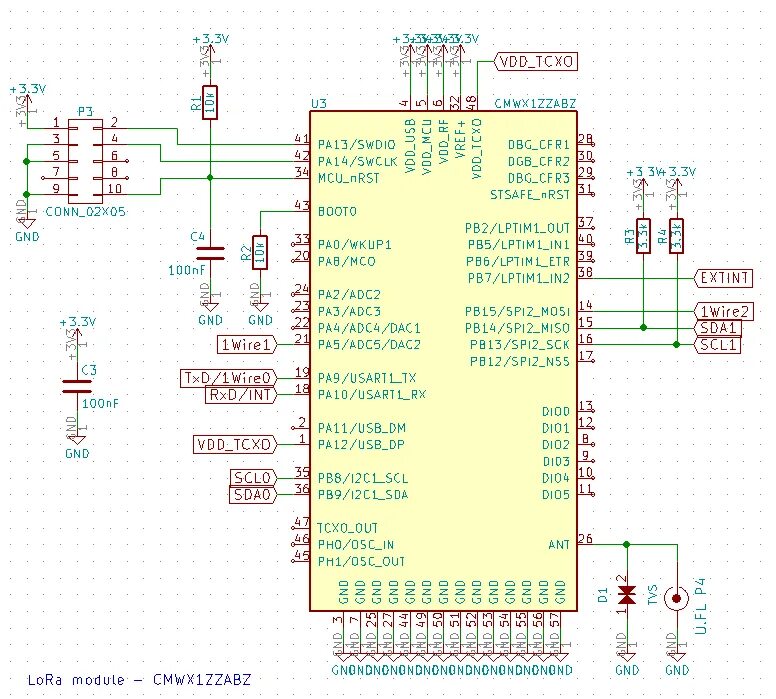Click the PB12/SPI2_NSS pin name
This screenshot has width=776, height=699.
click(x=520, y=361)
